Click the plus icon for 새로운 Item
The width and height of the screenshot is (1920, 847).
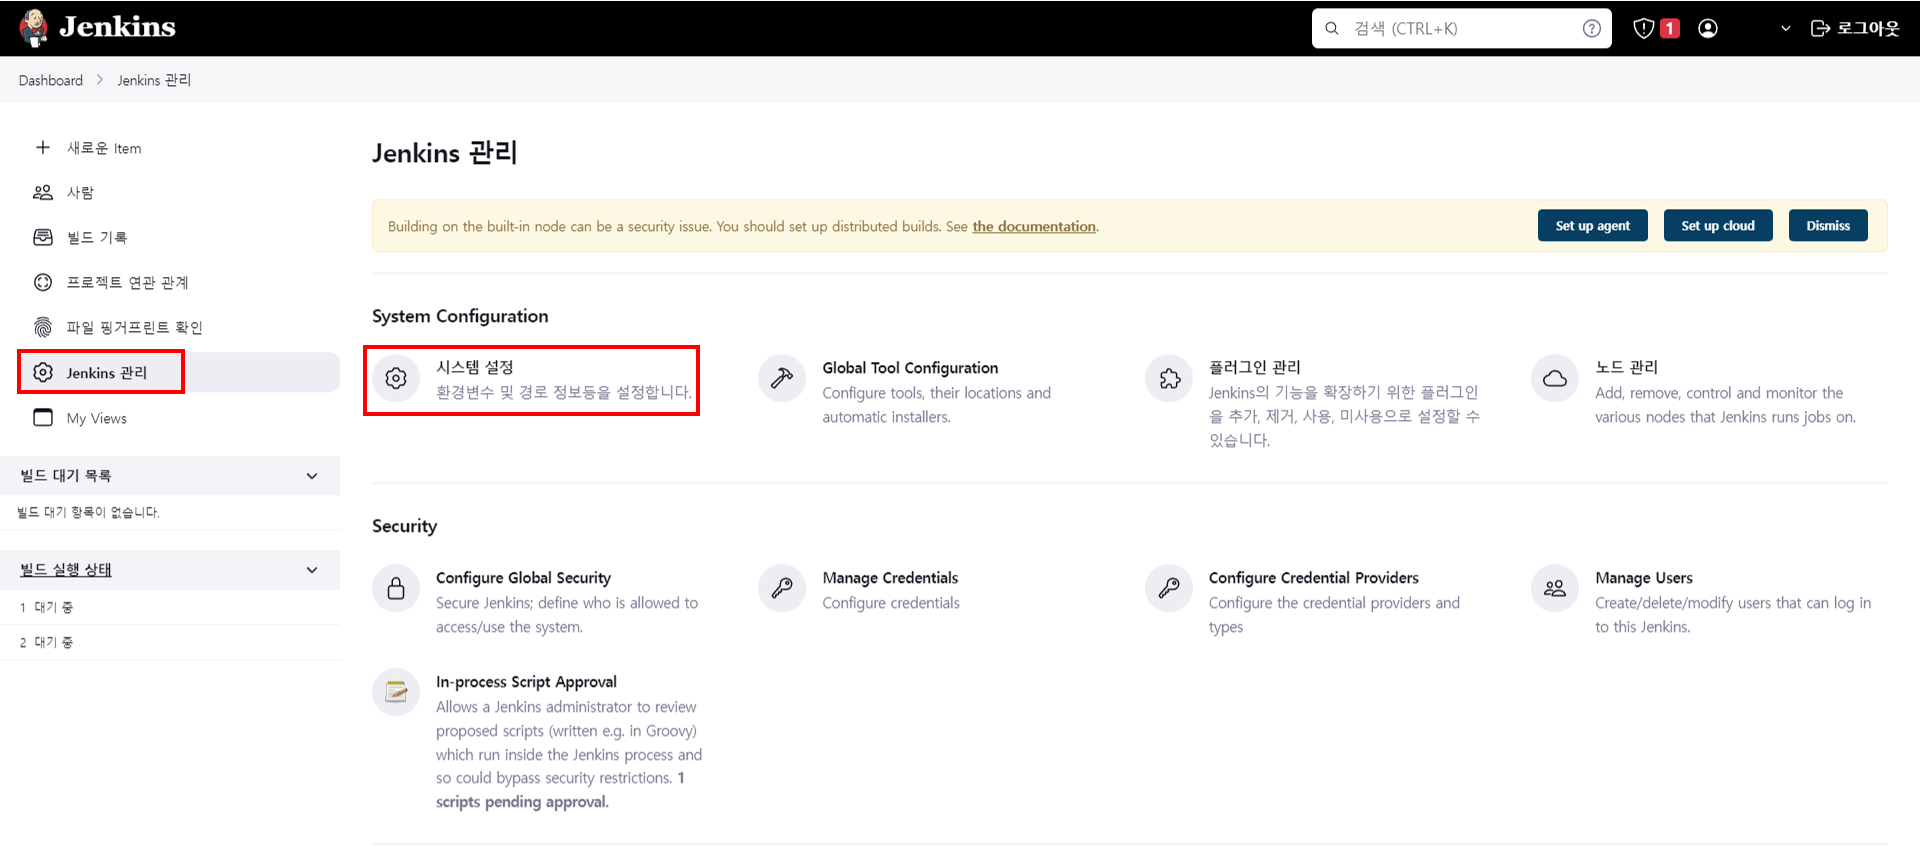pyautogui.click(x=43, y=148)
